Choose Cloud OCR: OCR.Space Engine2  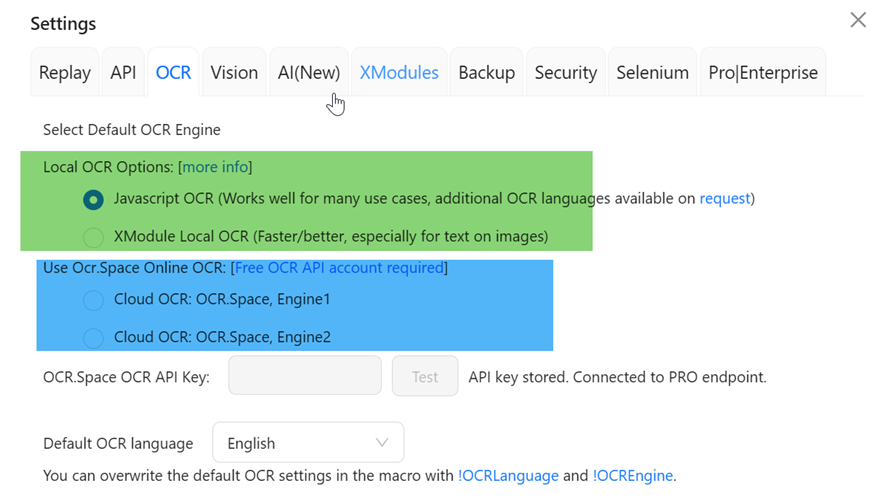point(93,338)
